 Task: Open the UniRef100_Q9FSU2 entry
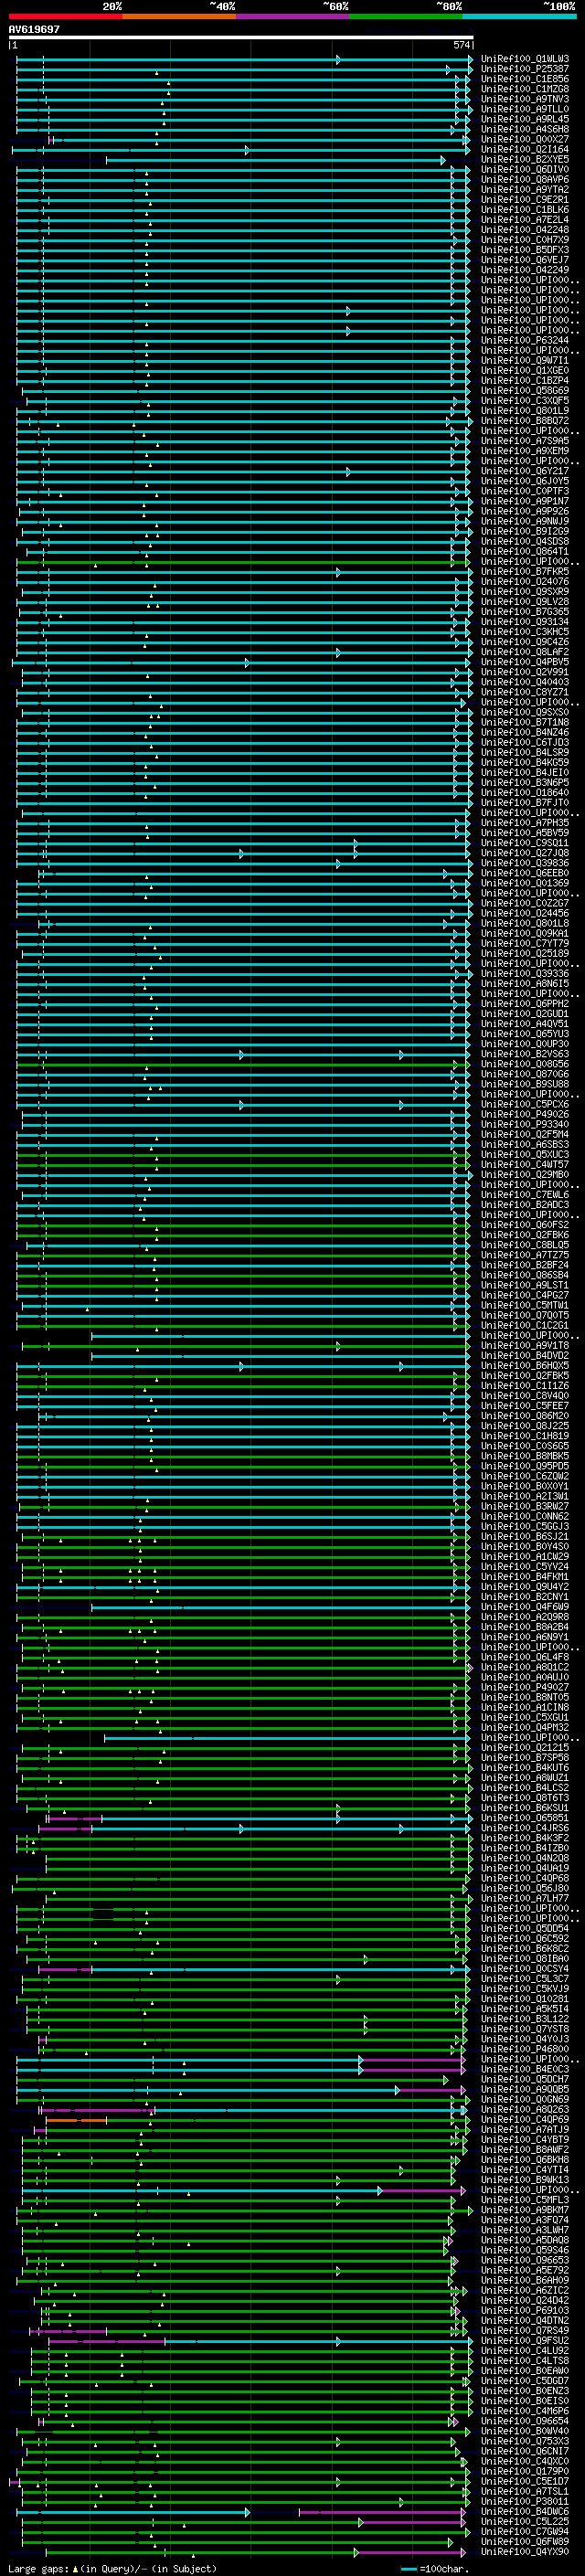tap(524, 2340)
